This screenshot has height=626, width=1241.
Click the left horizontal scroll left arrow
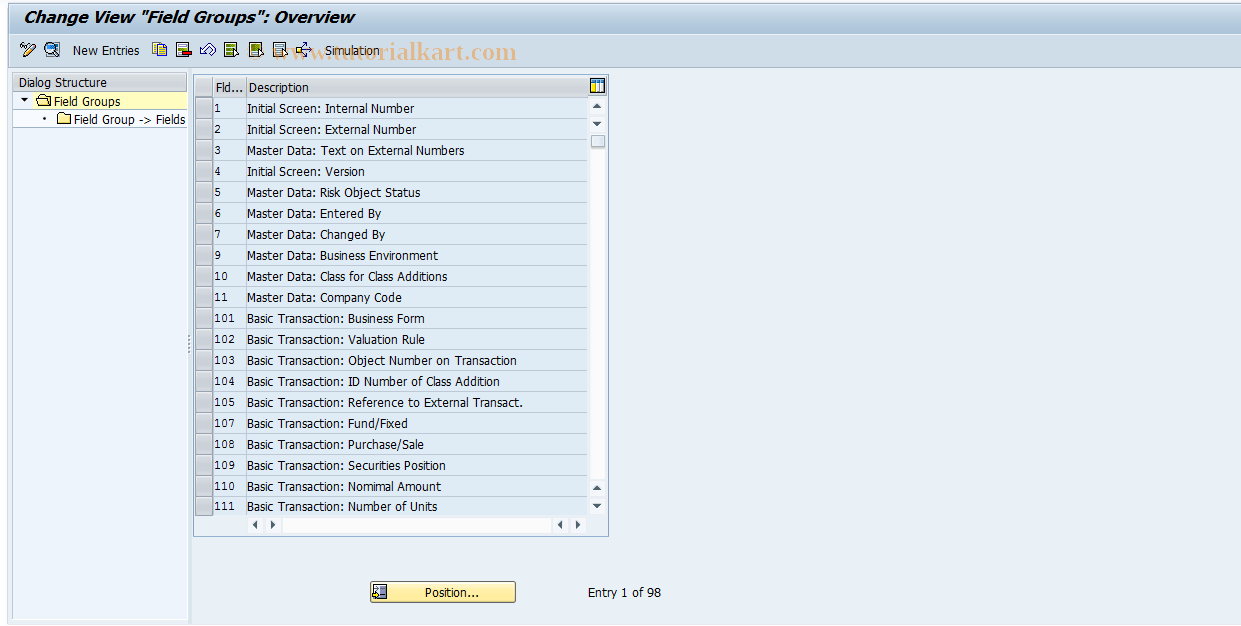(255, 524)
